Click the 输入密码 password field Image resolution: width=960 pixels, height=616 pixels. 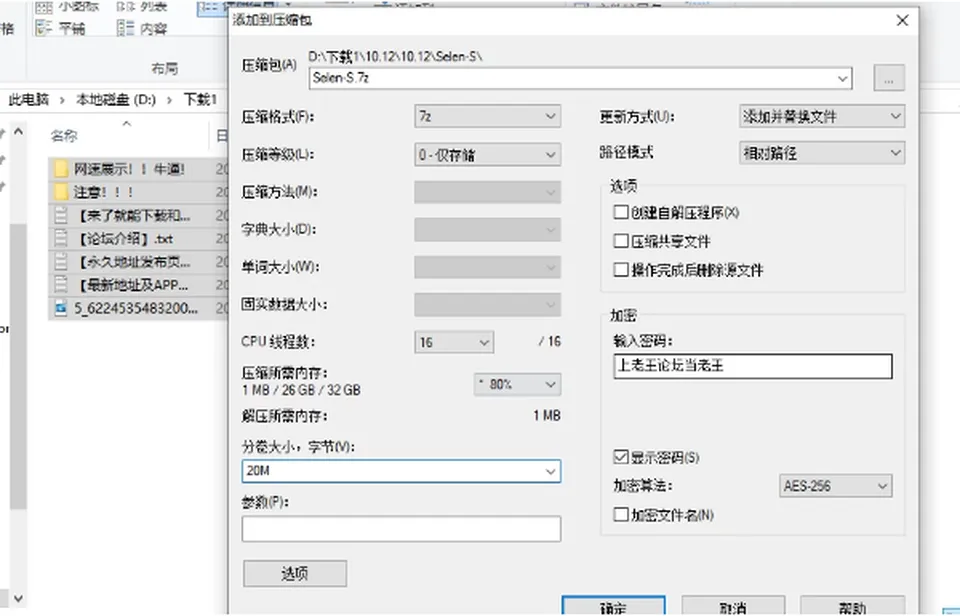pyautogui.click(x=752, y=366)
